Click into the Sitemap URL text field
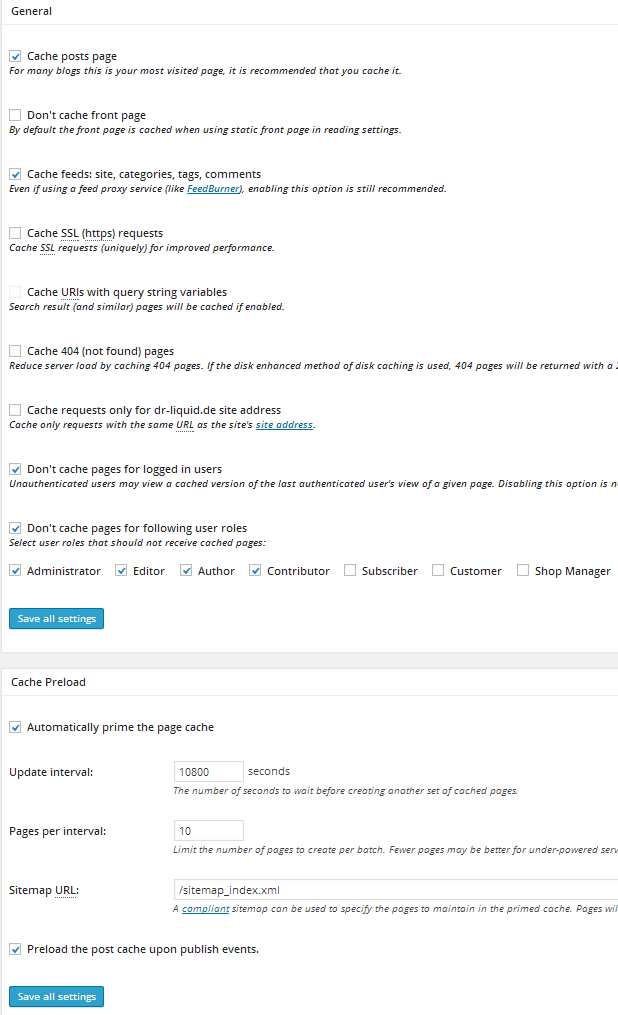Screen dimensions: 618x1015 point(395,890)
